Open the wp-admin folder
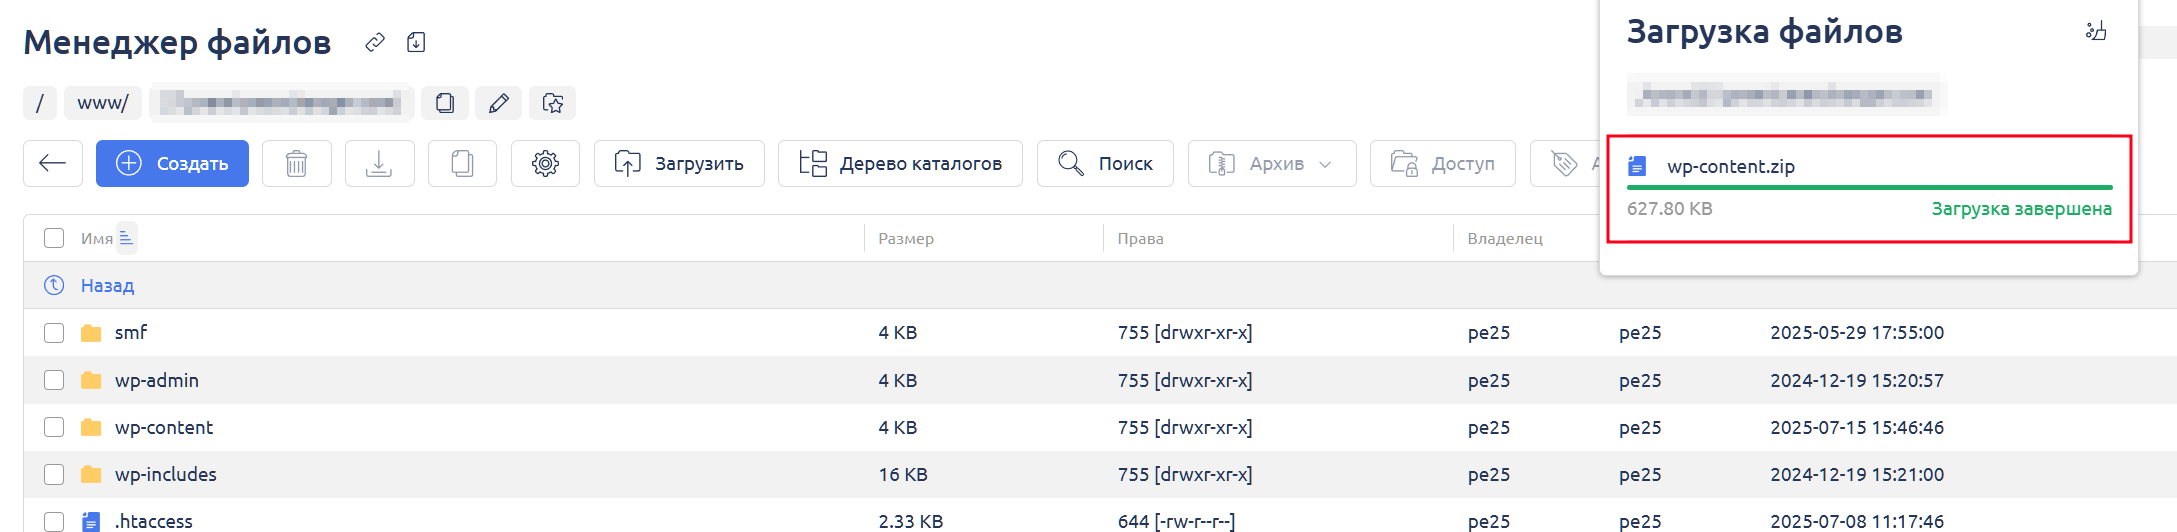The width and height of the screenshot is (2177, 532). [x=157, y=381]
